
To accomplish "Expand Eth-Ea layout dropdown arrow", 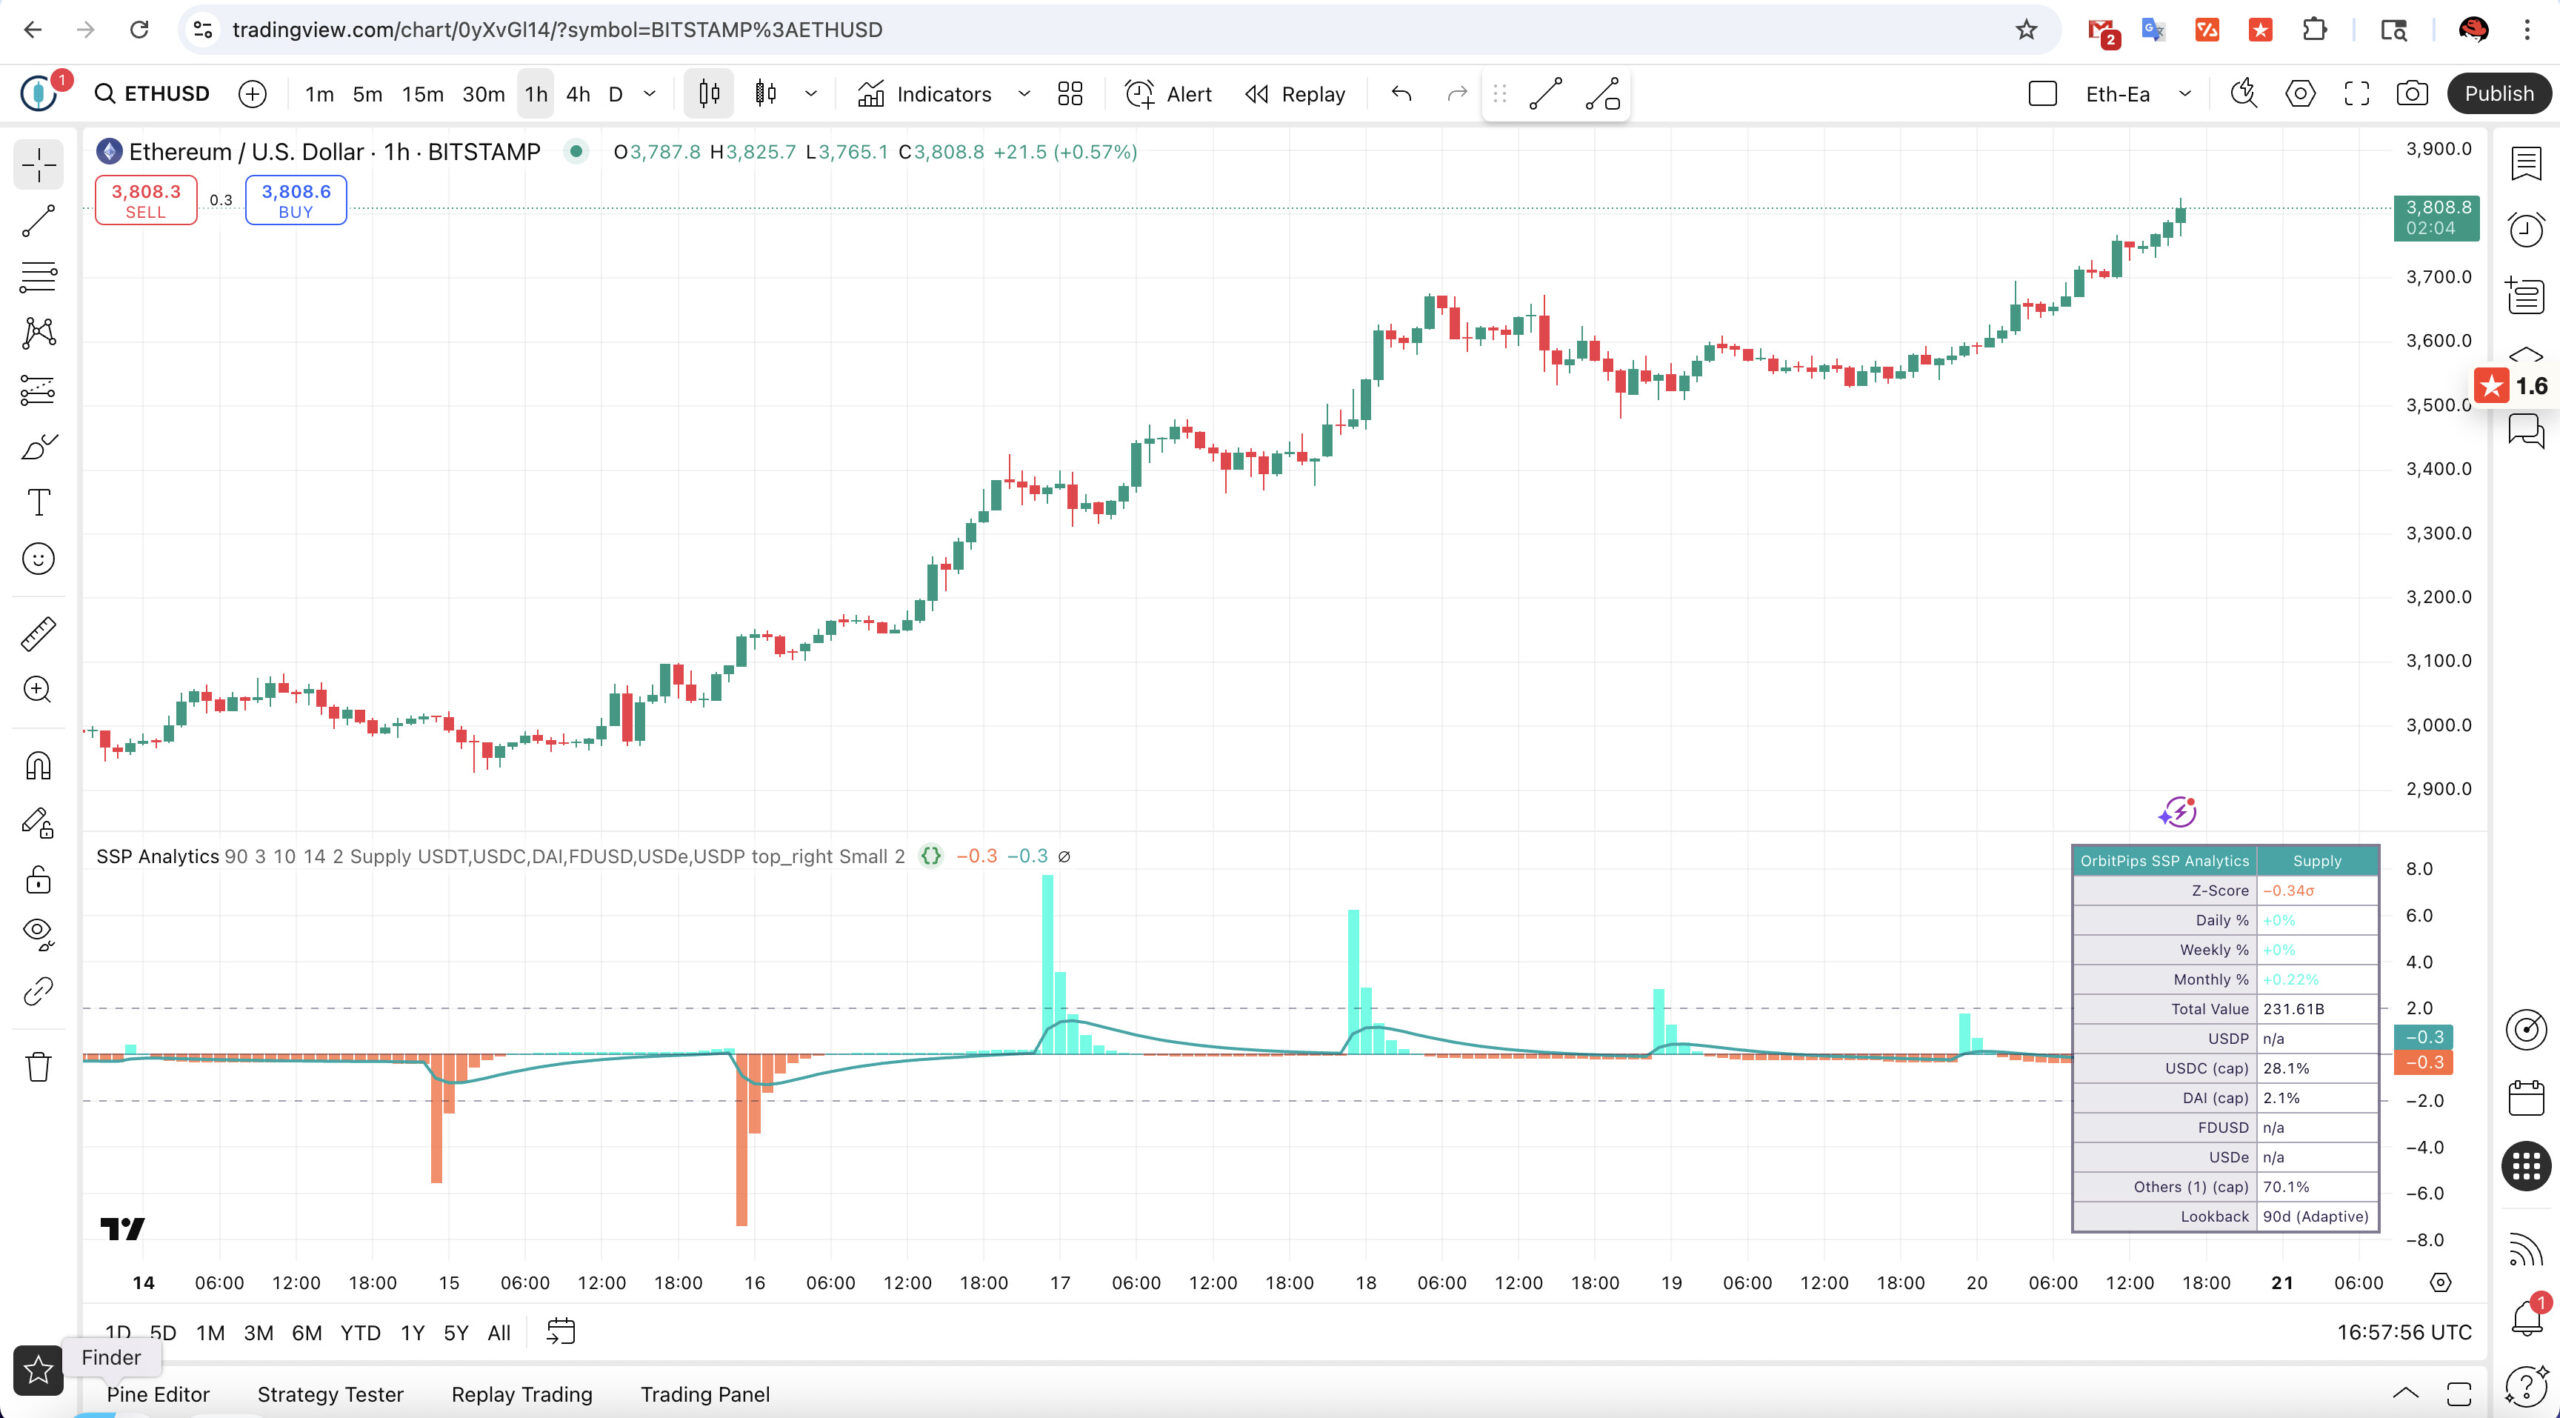I will coord(2185,94).
